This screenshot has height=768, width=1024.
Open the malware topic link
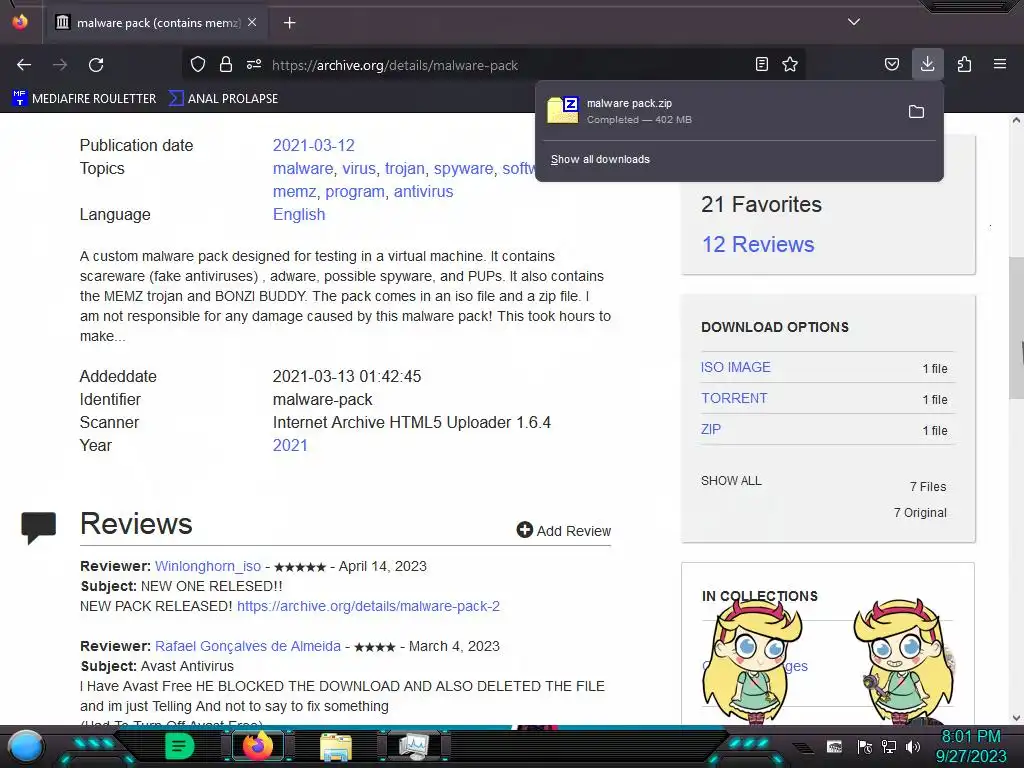tap(302, 168)
